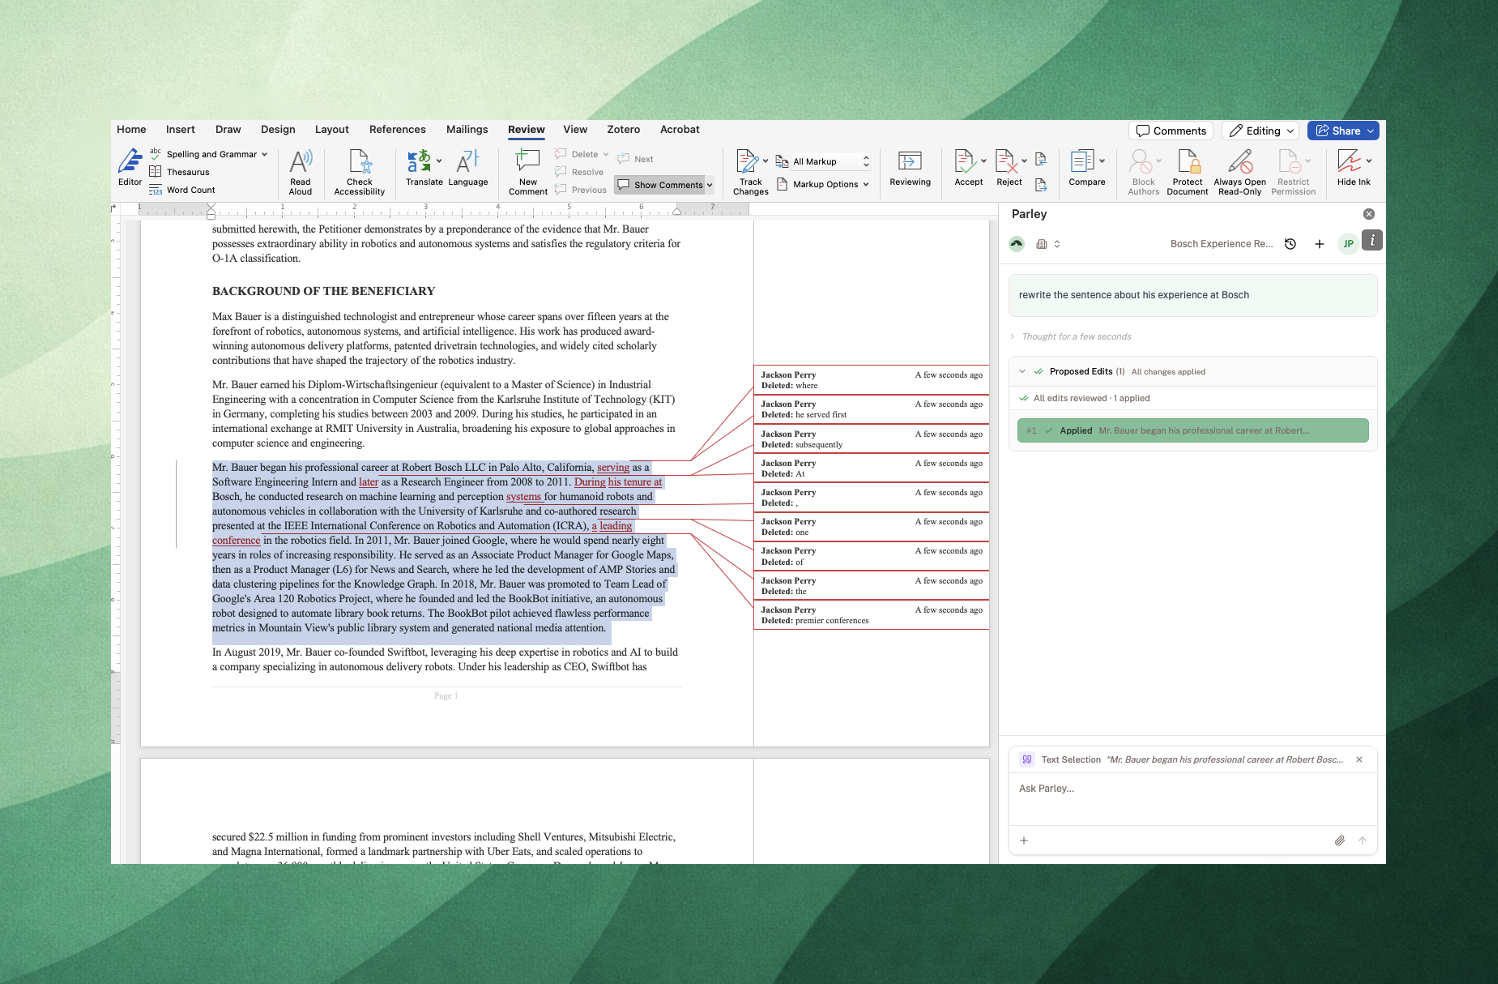Switch to the Home tab
Image resolution: width=1498 pixels, height=984 pixels.
click(131, 130)
